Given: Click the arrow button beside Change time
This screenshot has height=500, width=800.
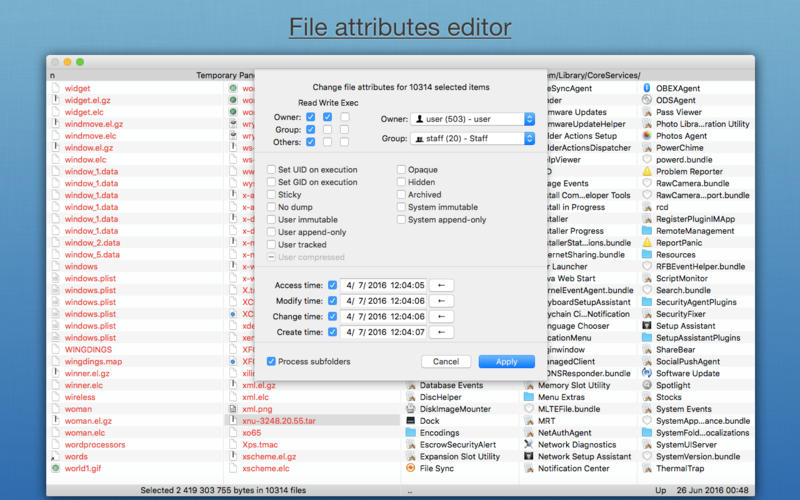Looking at the screenshot, I should point(441,316).
